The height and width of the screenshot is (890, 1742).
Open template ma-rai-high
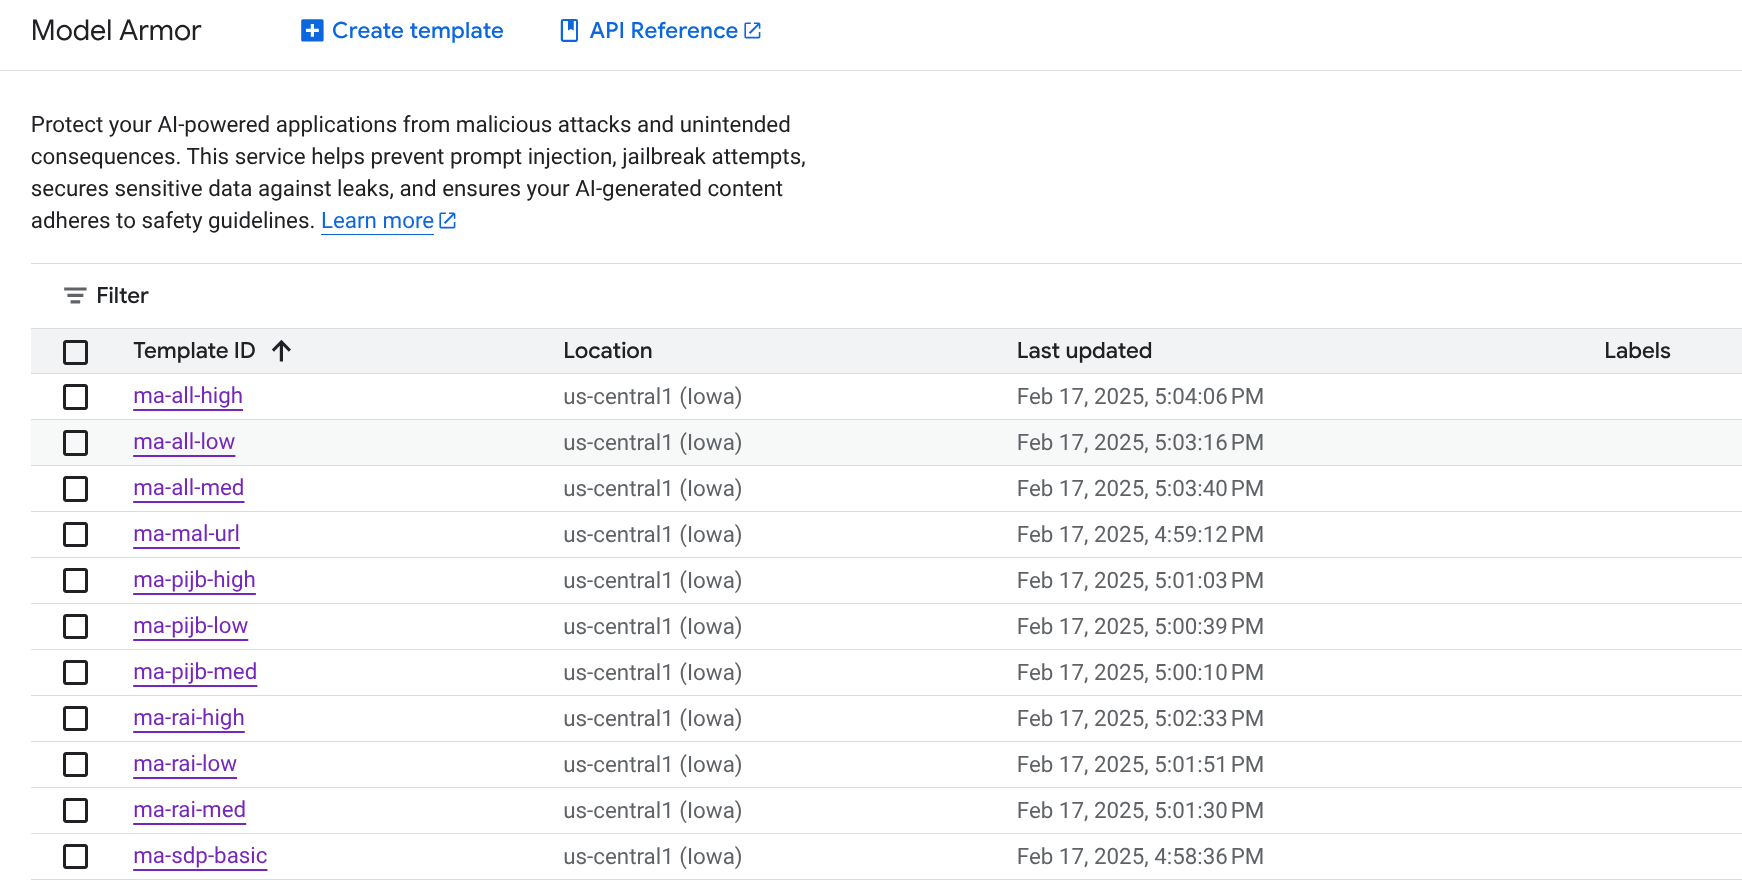click(x=189, y=718)
